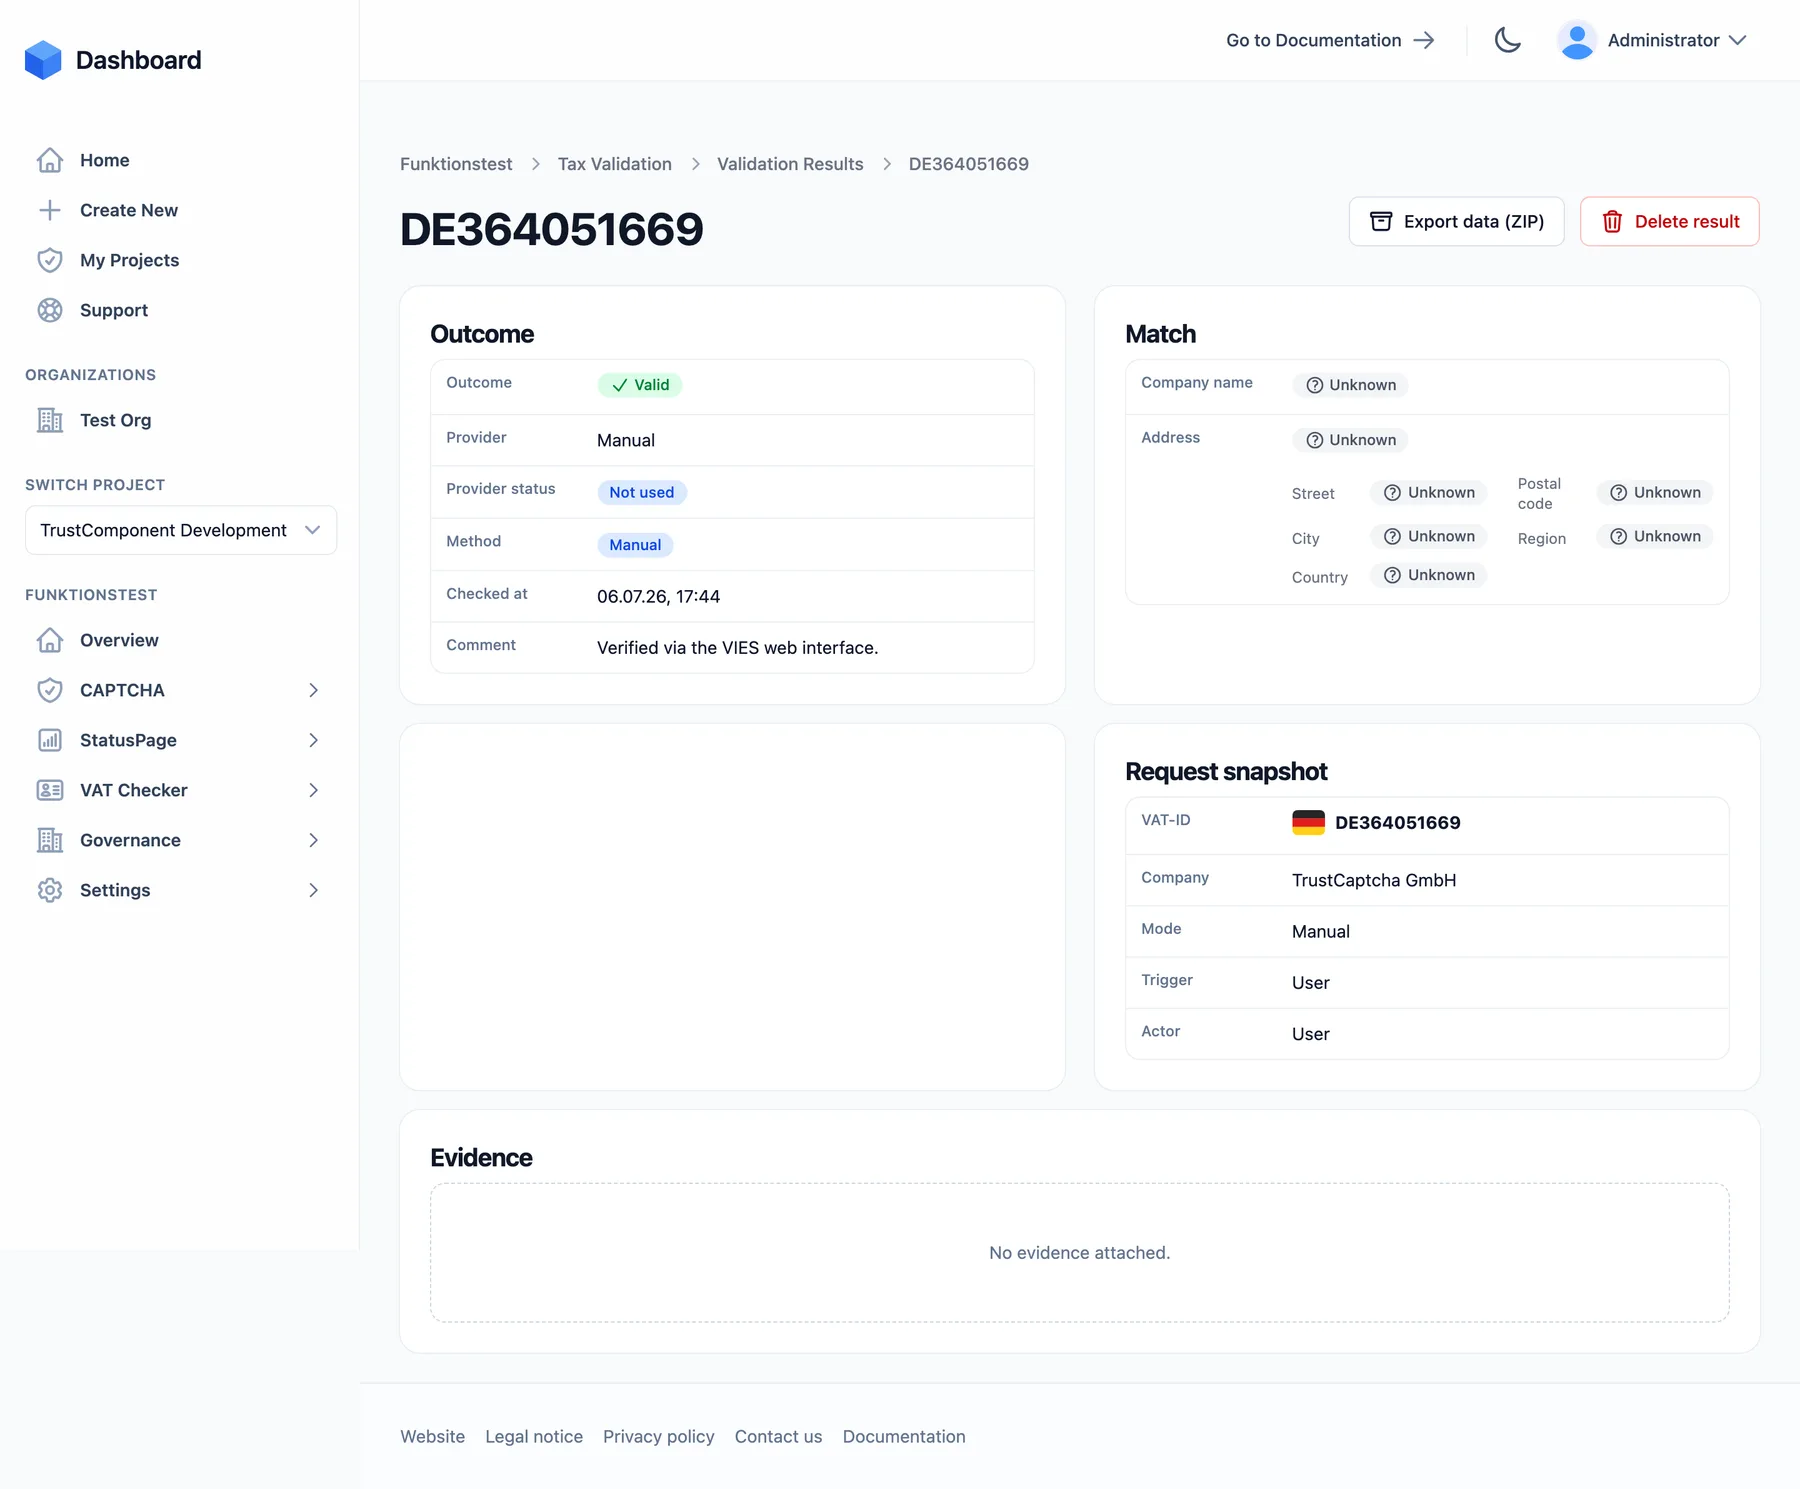
Task: Click the Home house icon in sidebar
Action: point(50,160)
